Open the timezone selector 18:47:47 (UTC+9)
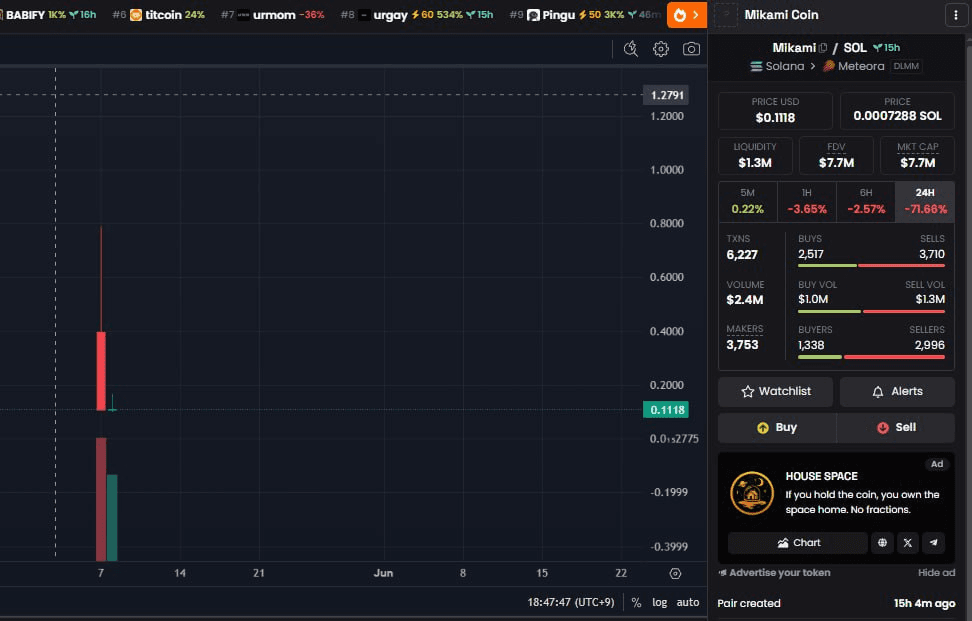 click(570, 602)
